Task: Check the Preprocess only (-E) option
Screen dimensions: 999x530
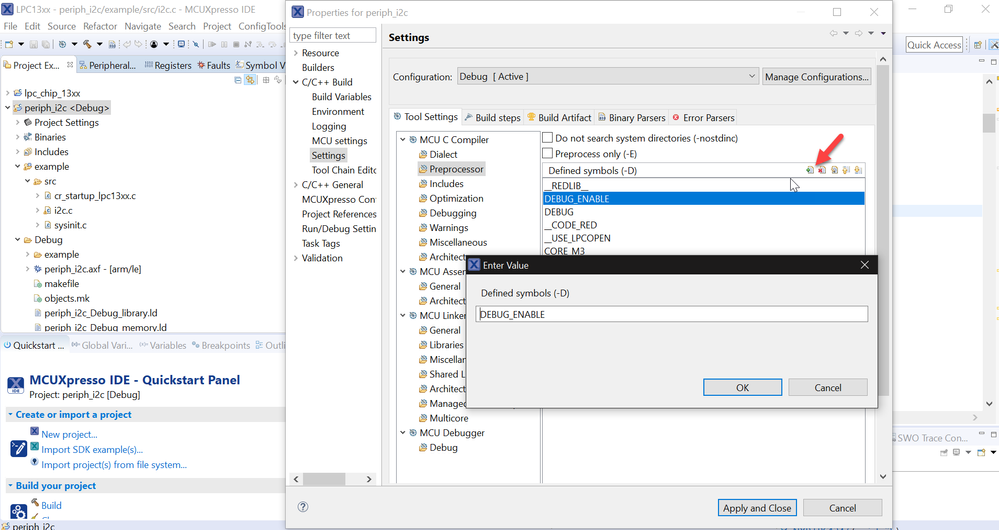Action: [x=547, y=154]
